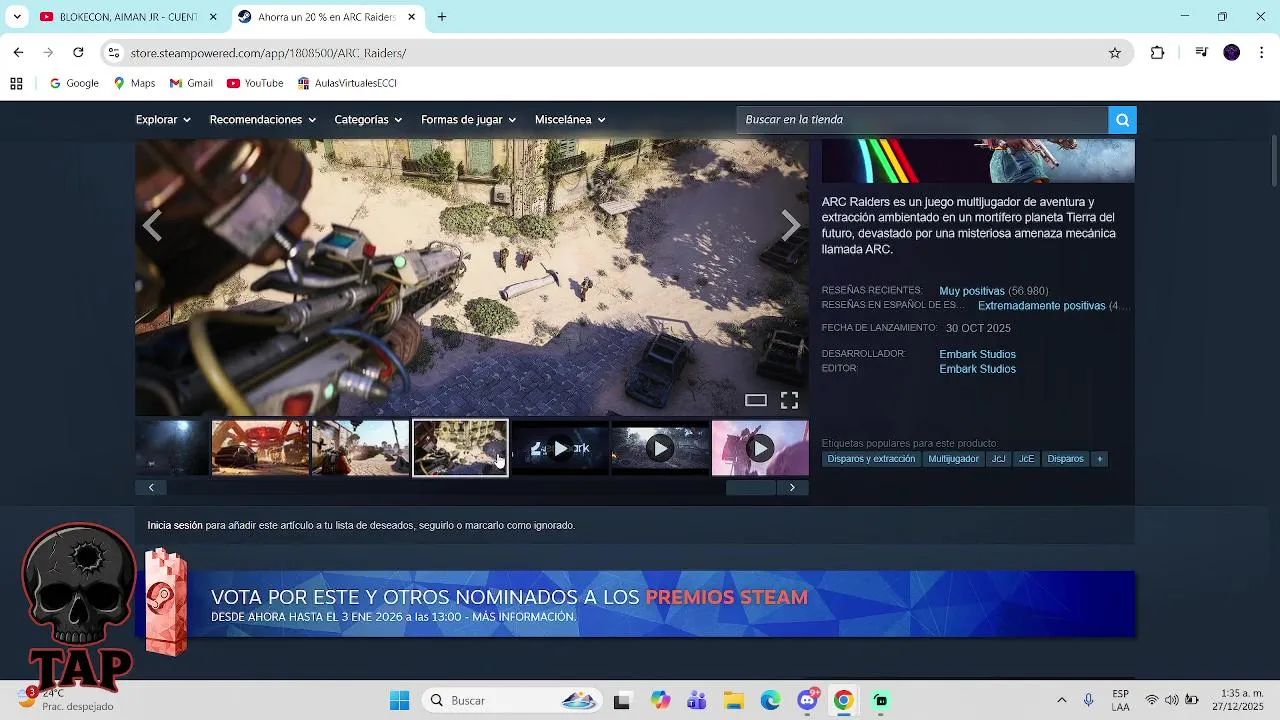Image resolution: width=1280 pixels, height=720 pixels.
Task: Open the Chrome apps grid in bookmarks bar
Action: (16, 83)
